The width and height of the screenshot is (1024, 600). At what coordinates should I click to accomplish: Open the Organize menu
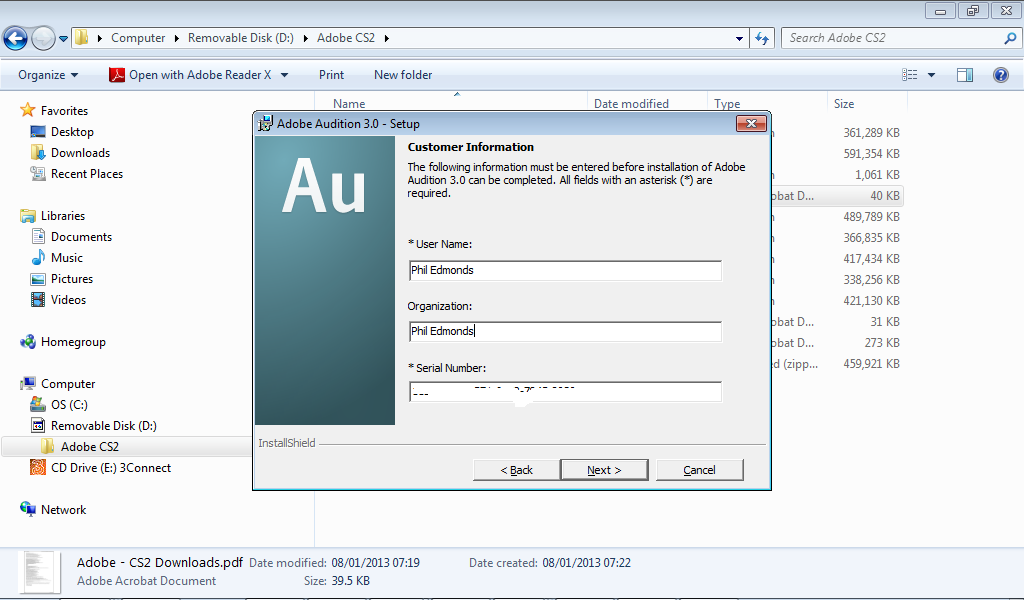(48, 75)
